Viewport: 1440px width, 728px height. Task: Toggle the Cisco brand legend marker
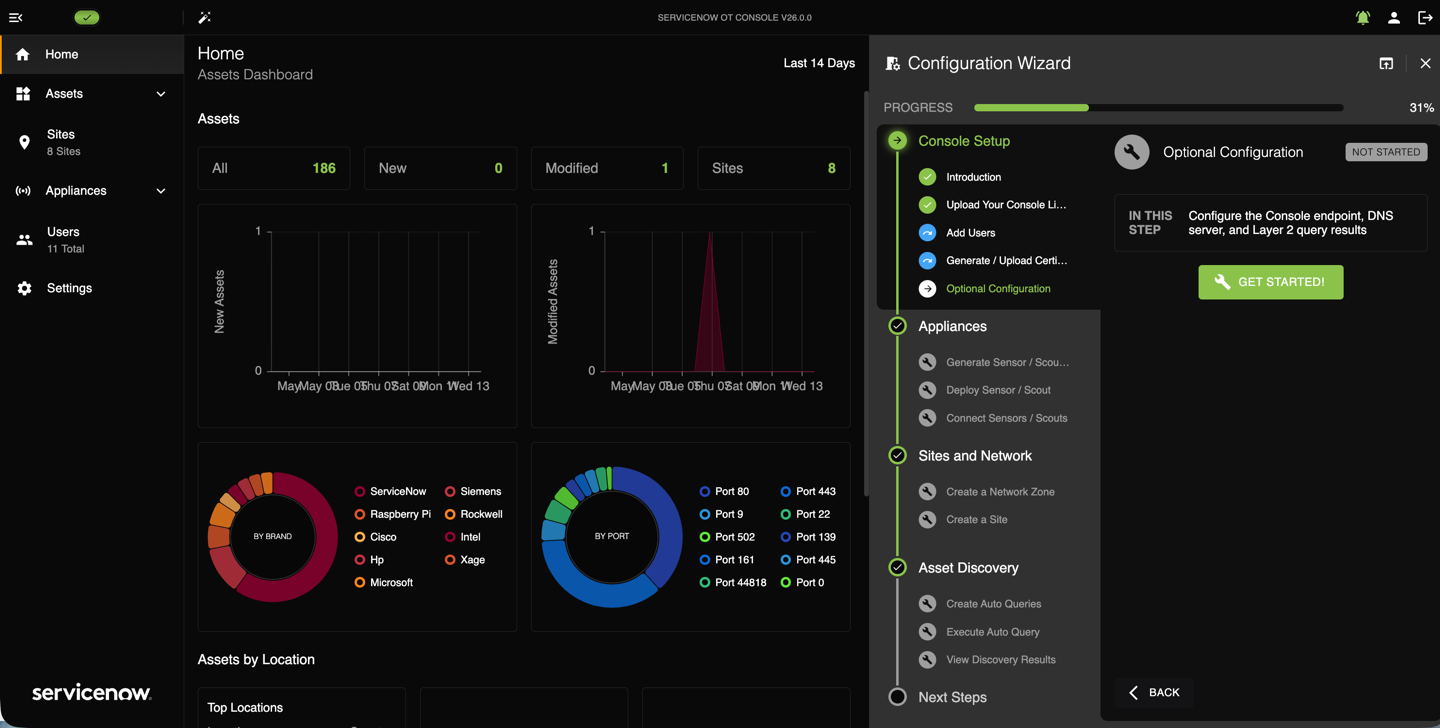pyautogui.click(x=360, y=537)
